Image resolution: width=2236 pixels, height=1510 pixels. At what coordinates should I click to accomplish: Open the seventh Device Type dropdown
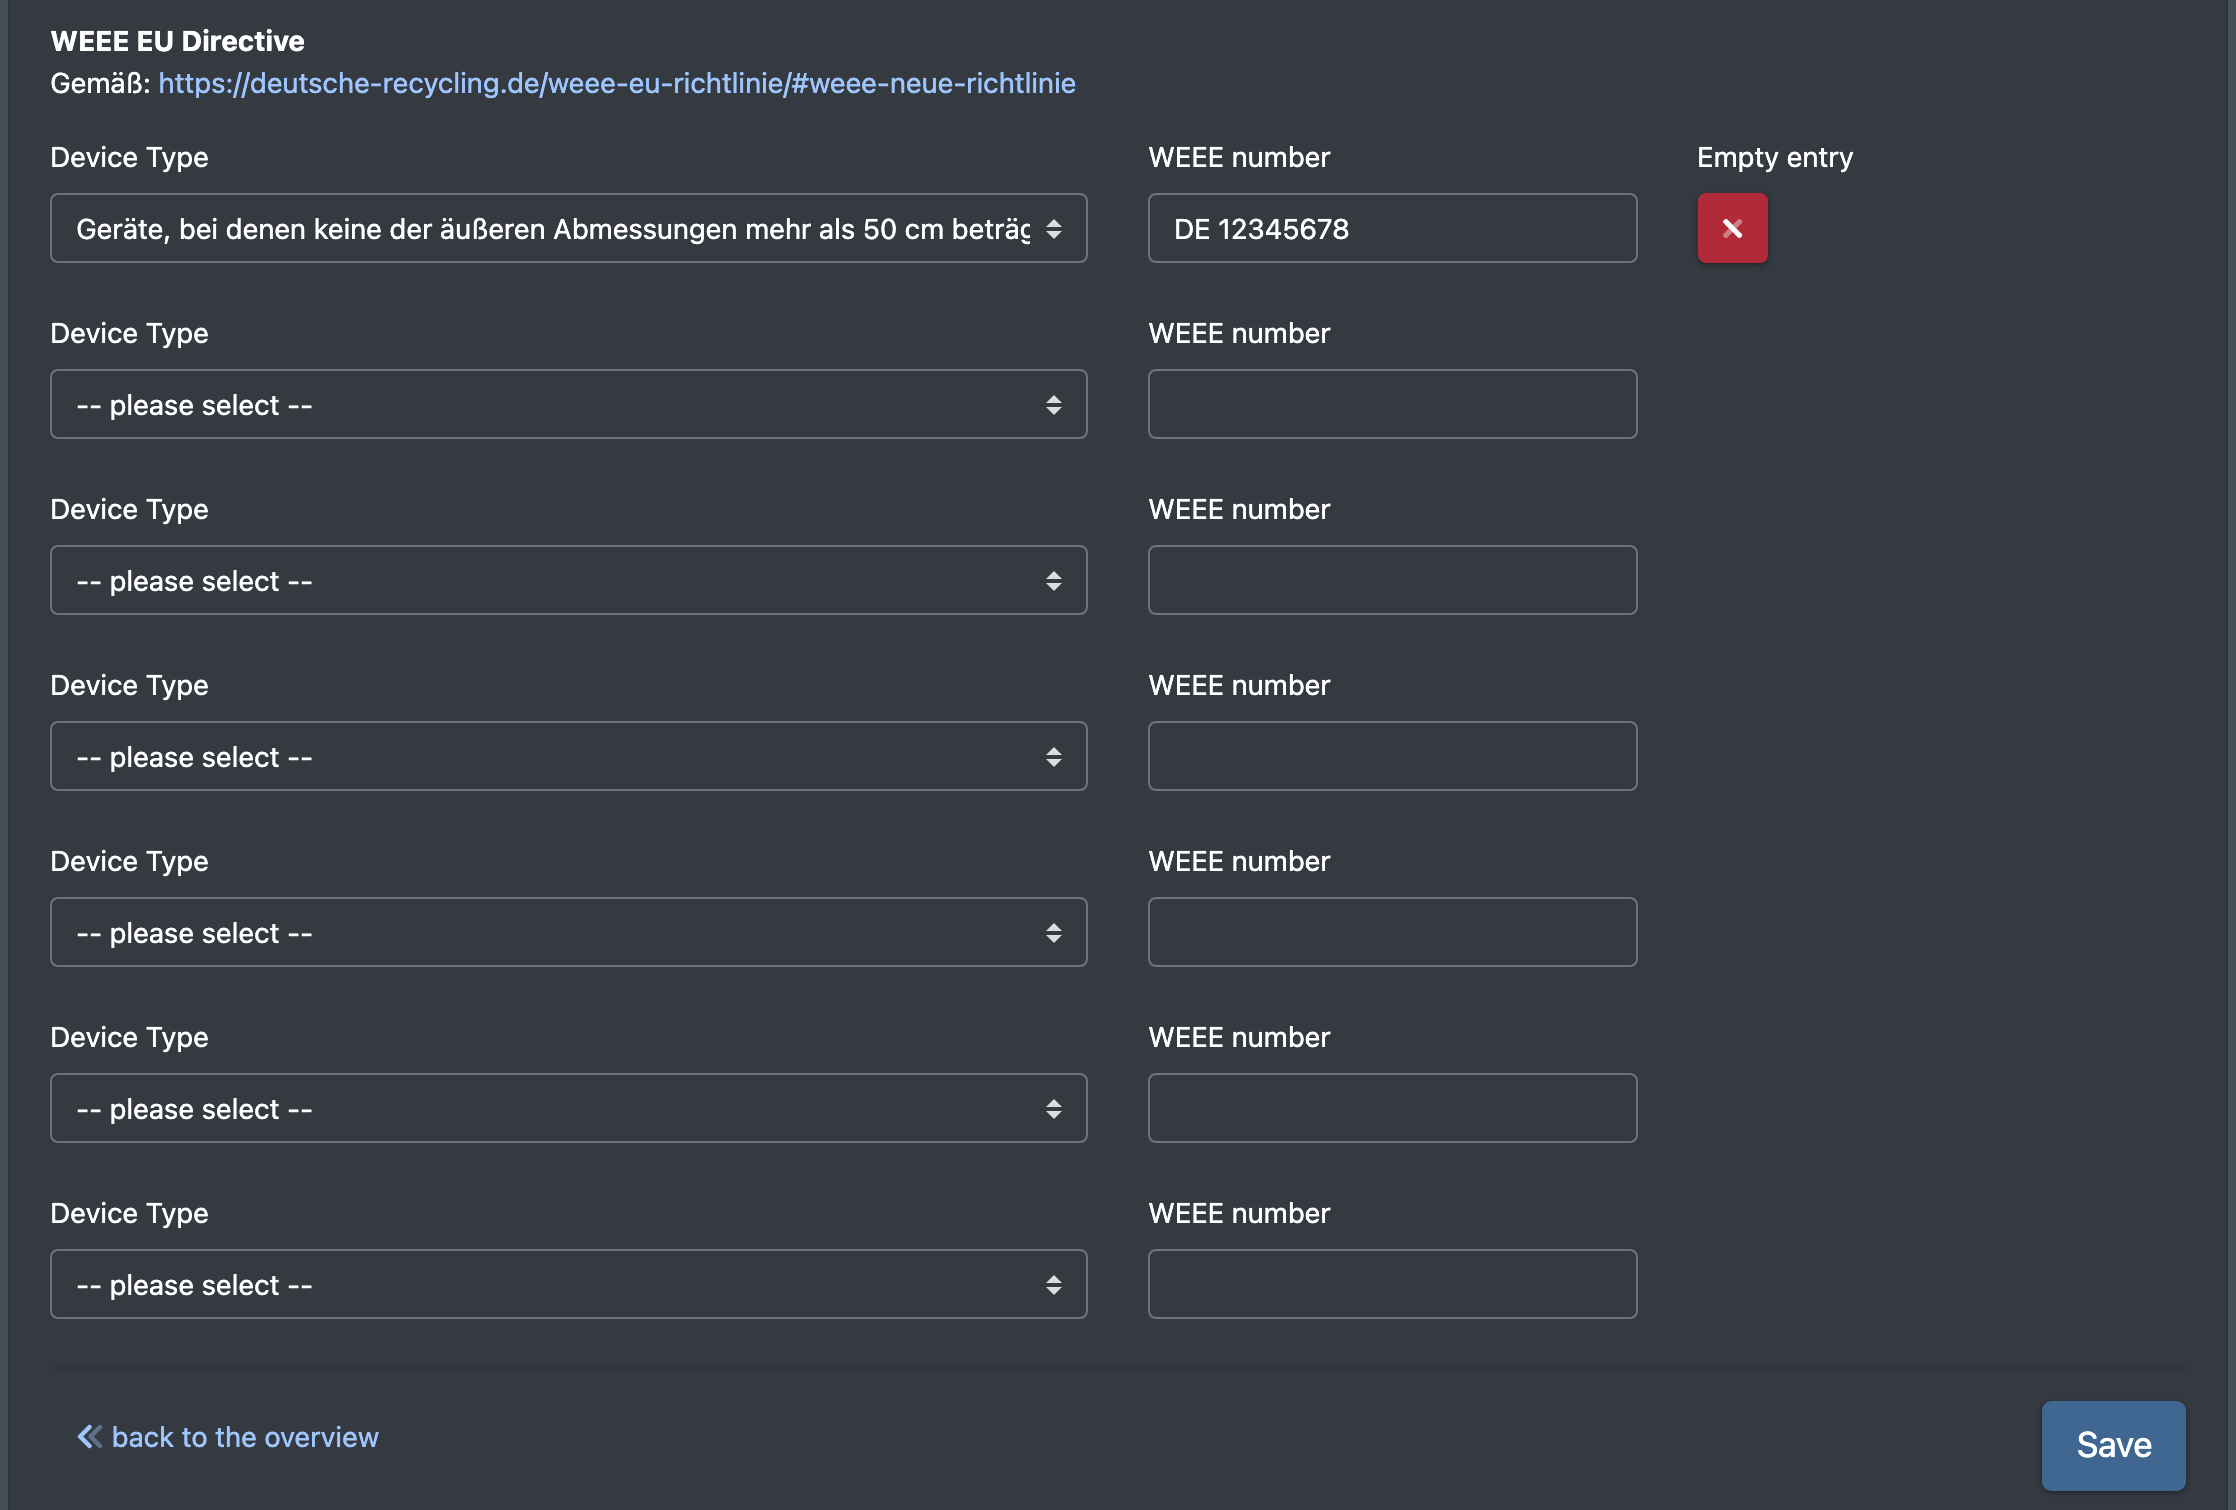pyautogui.click(x=568, y=1284)
